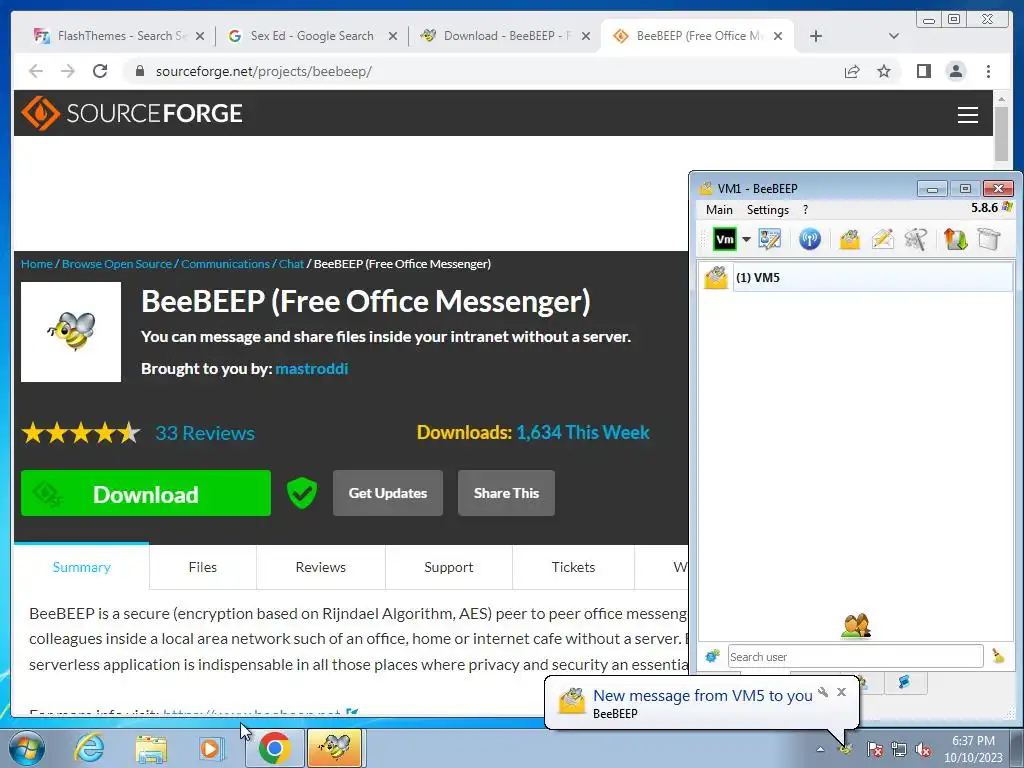Open the Browse Open Source breadcrumb
Image resolution: width=1024 pixels, height=768 pixels.
tap(117, 264)
